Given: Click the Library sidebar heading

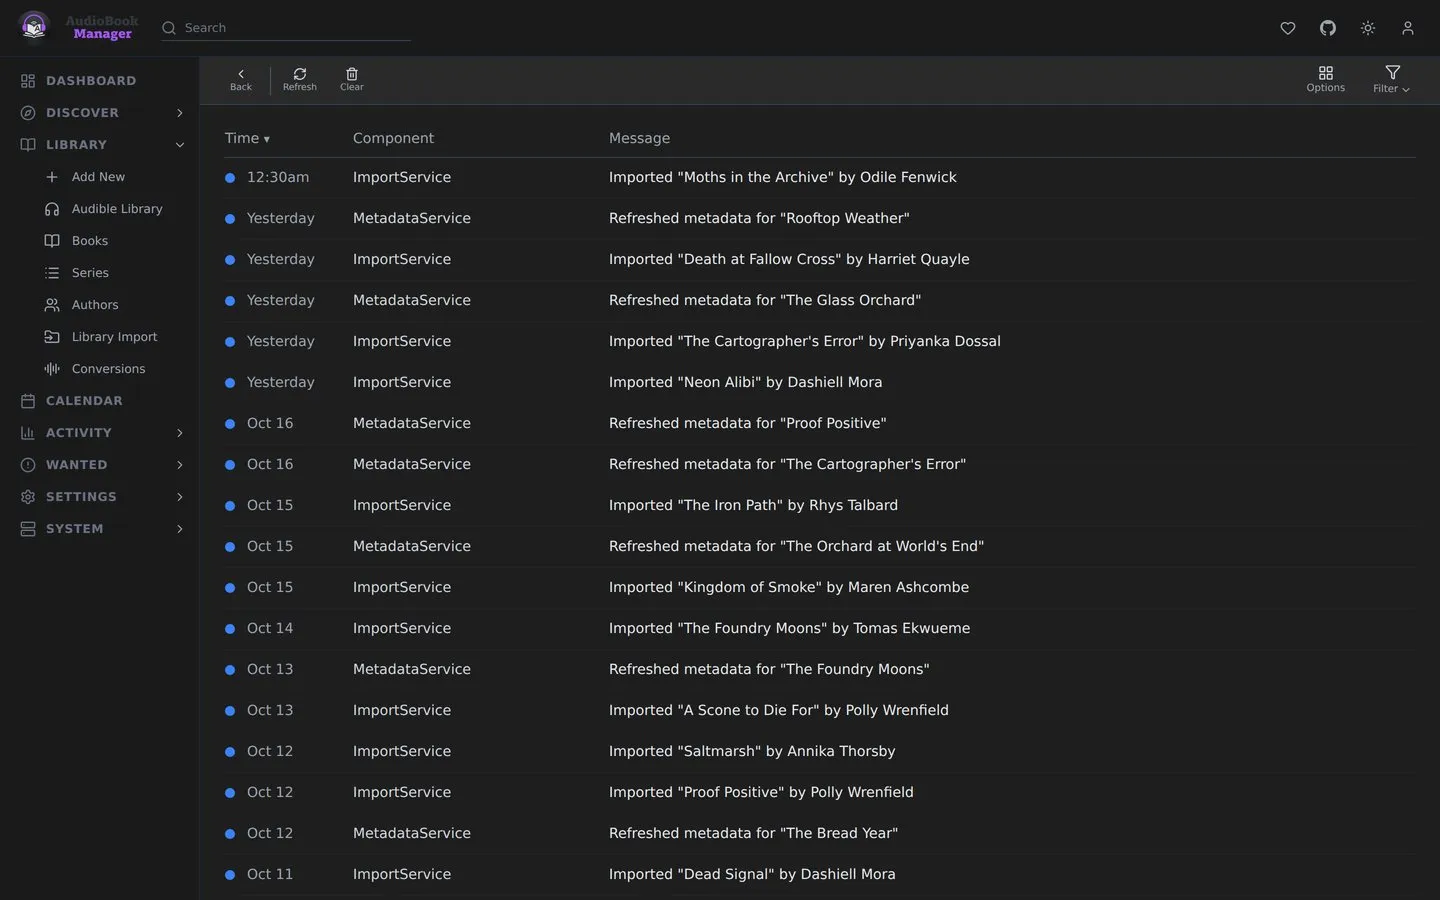Looking at the screenshot, I should pyautogui.click(x=76, y=145).
